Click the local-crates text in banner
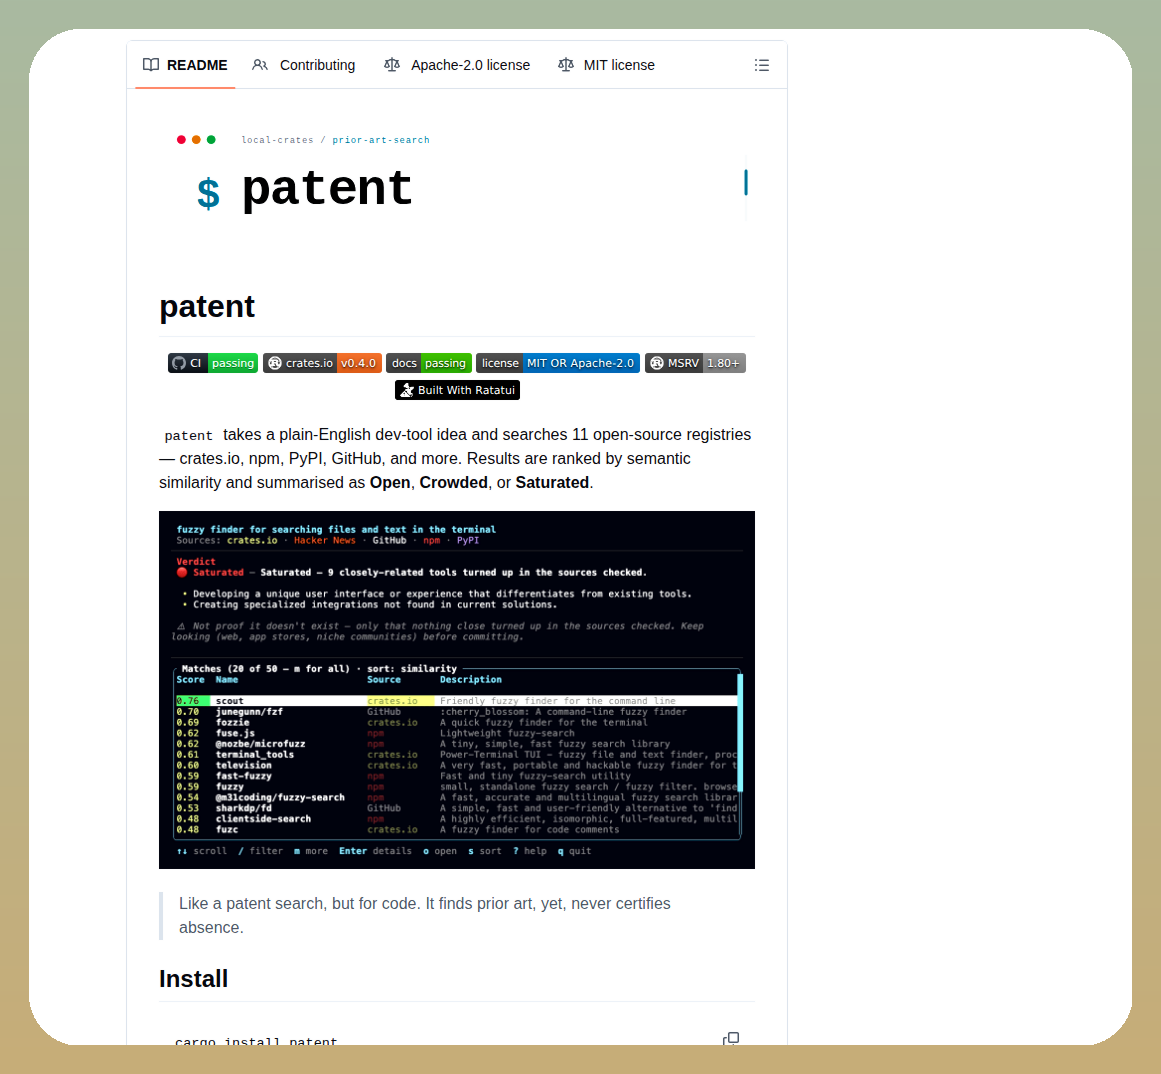The image size is (1161, 1074). (278, 140)
